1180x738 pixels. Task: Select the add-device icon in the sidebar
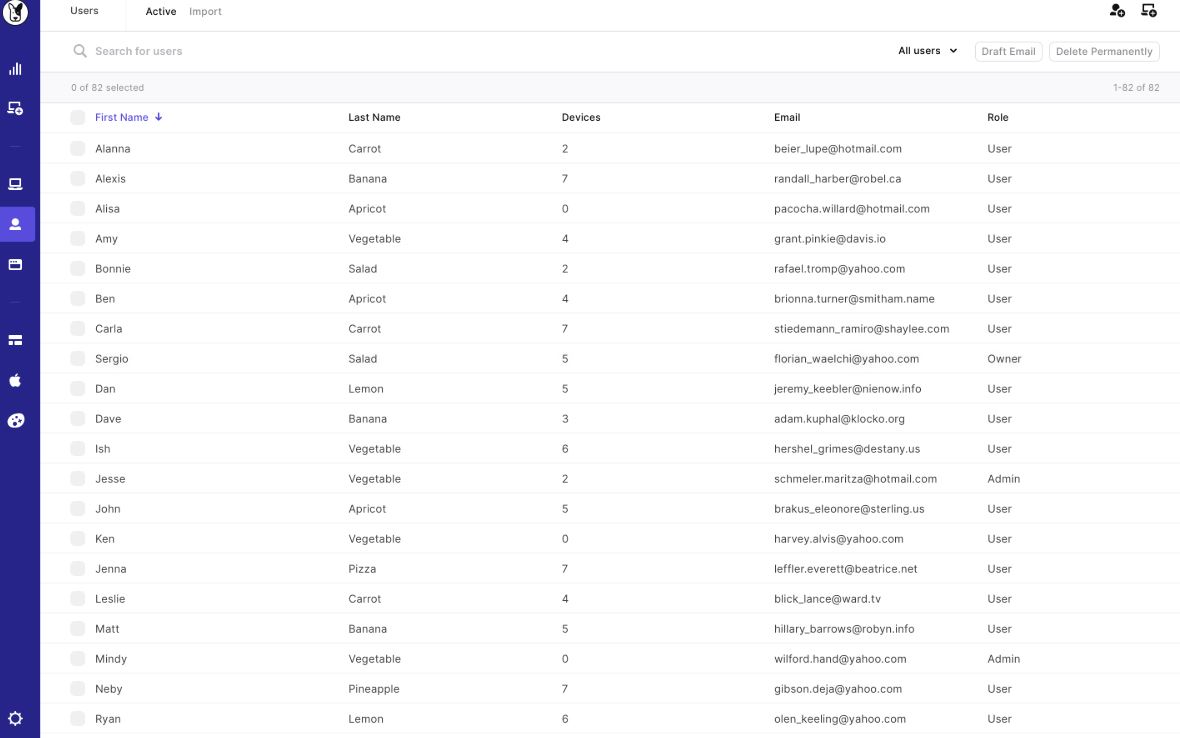point(16,107)
